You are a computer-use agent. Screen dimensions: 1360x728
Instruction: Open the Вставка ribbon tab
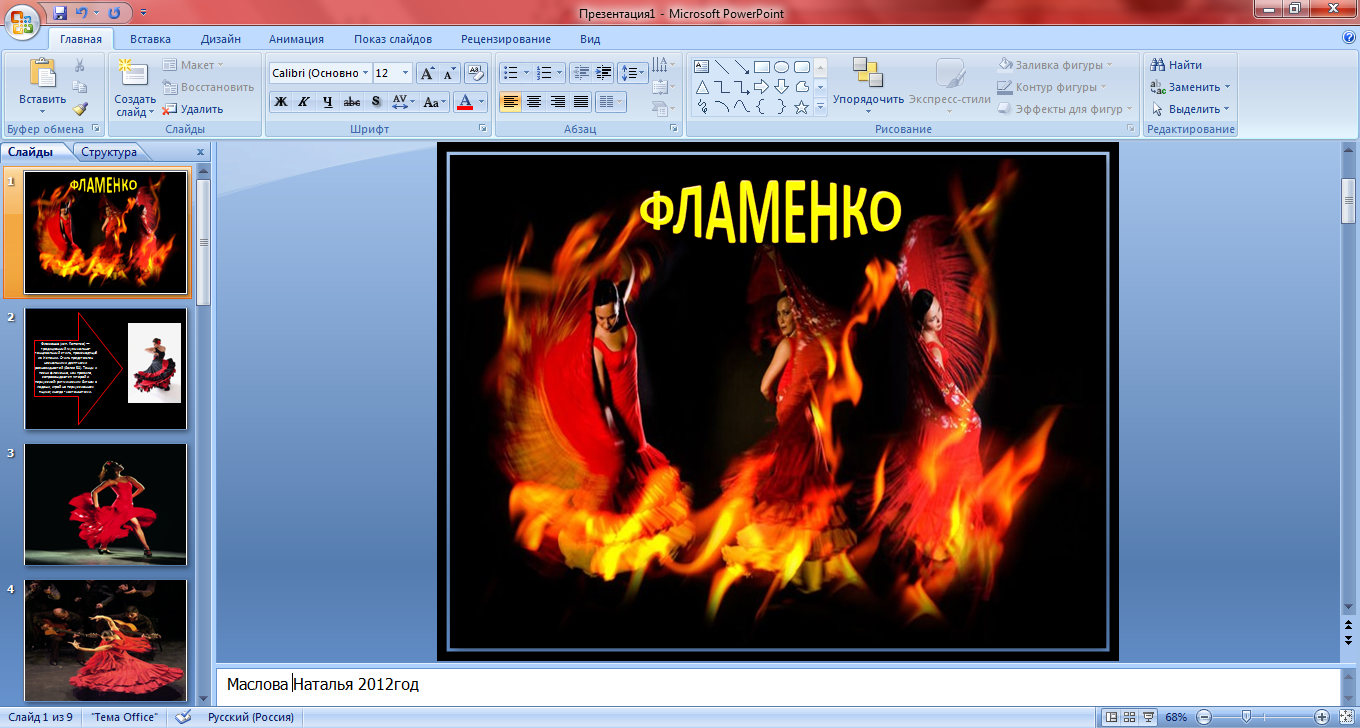[x=150, y=39]
